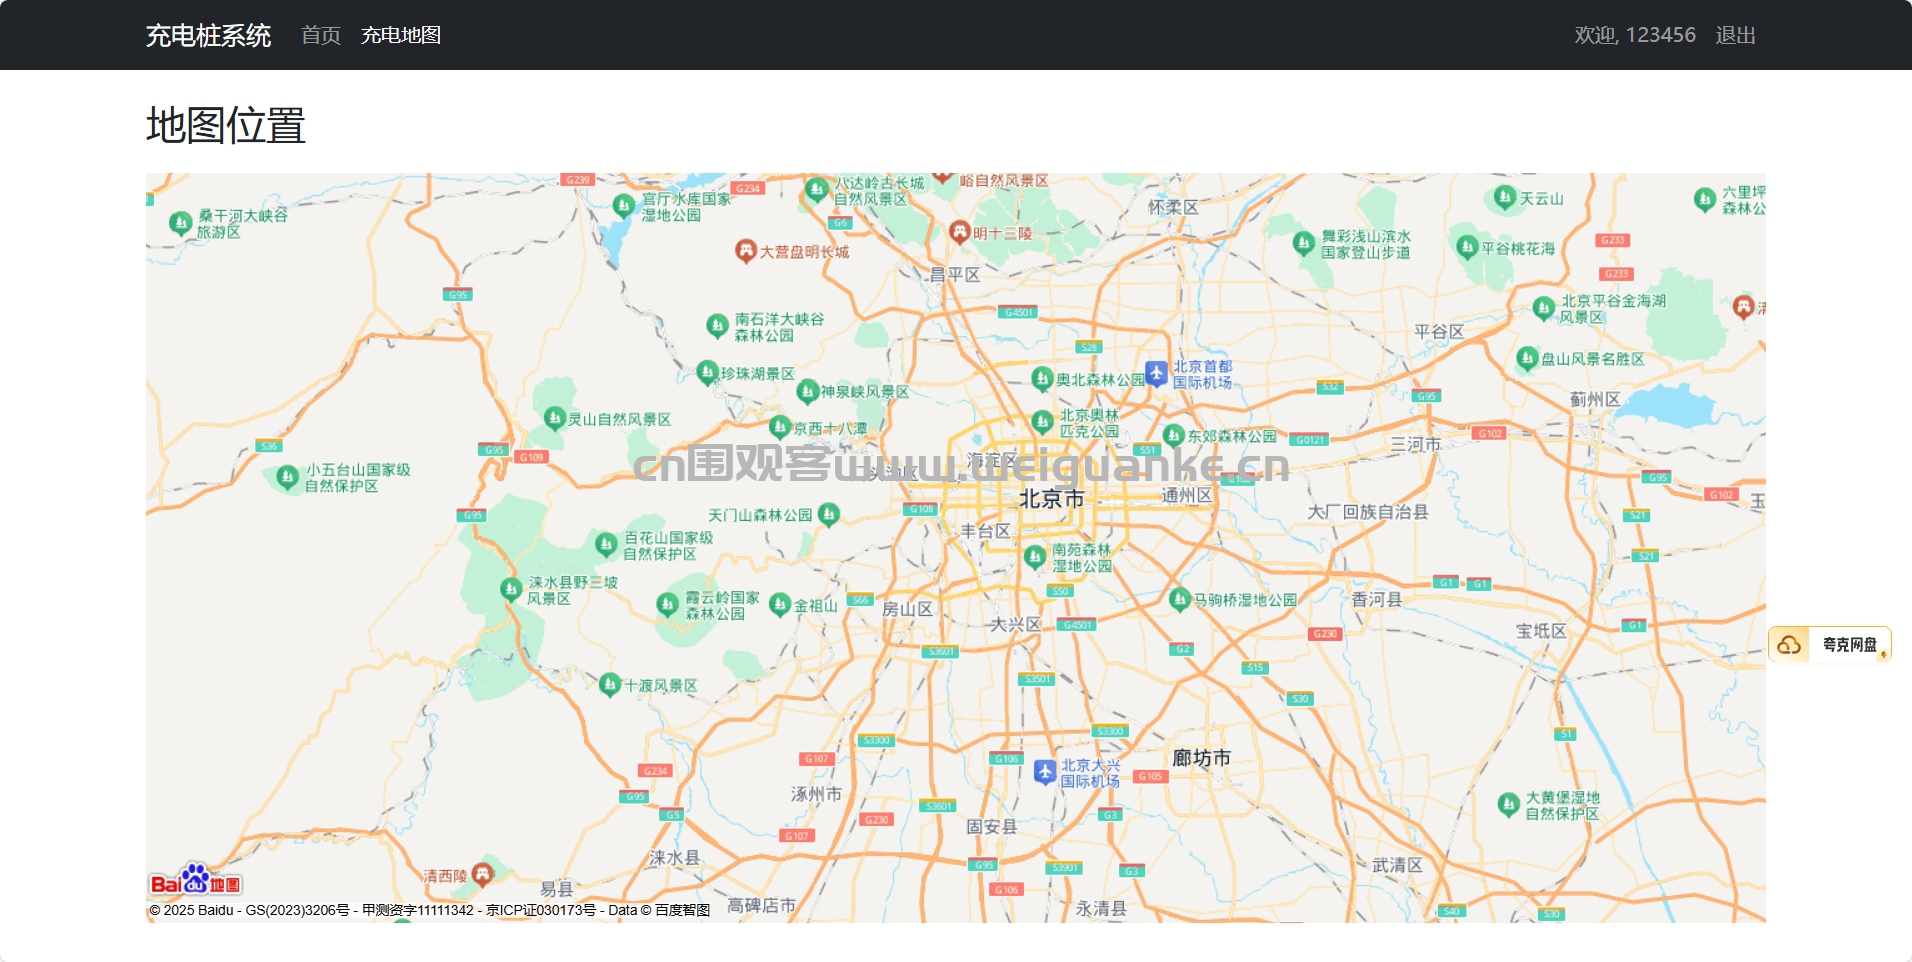Viewport: 1912px width, 962px height.
Task: Click the 怀柔区 district label
Action: [x=1173, y=207]
